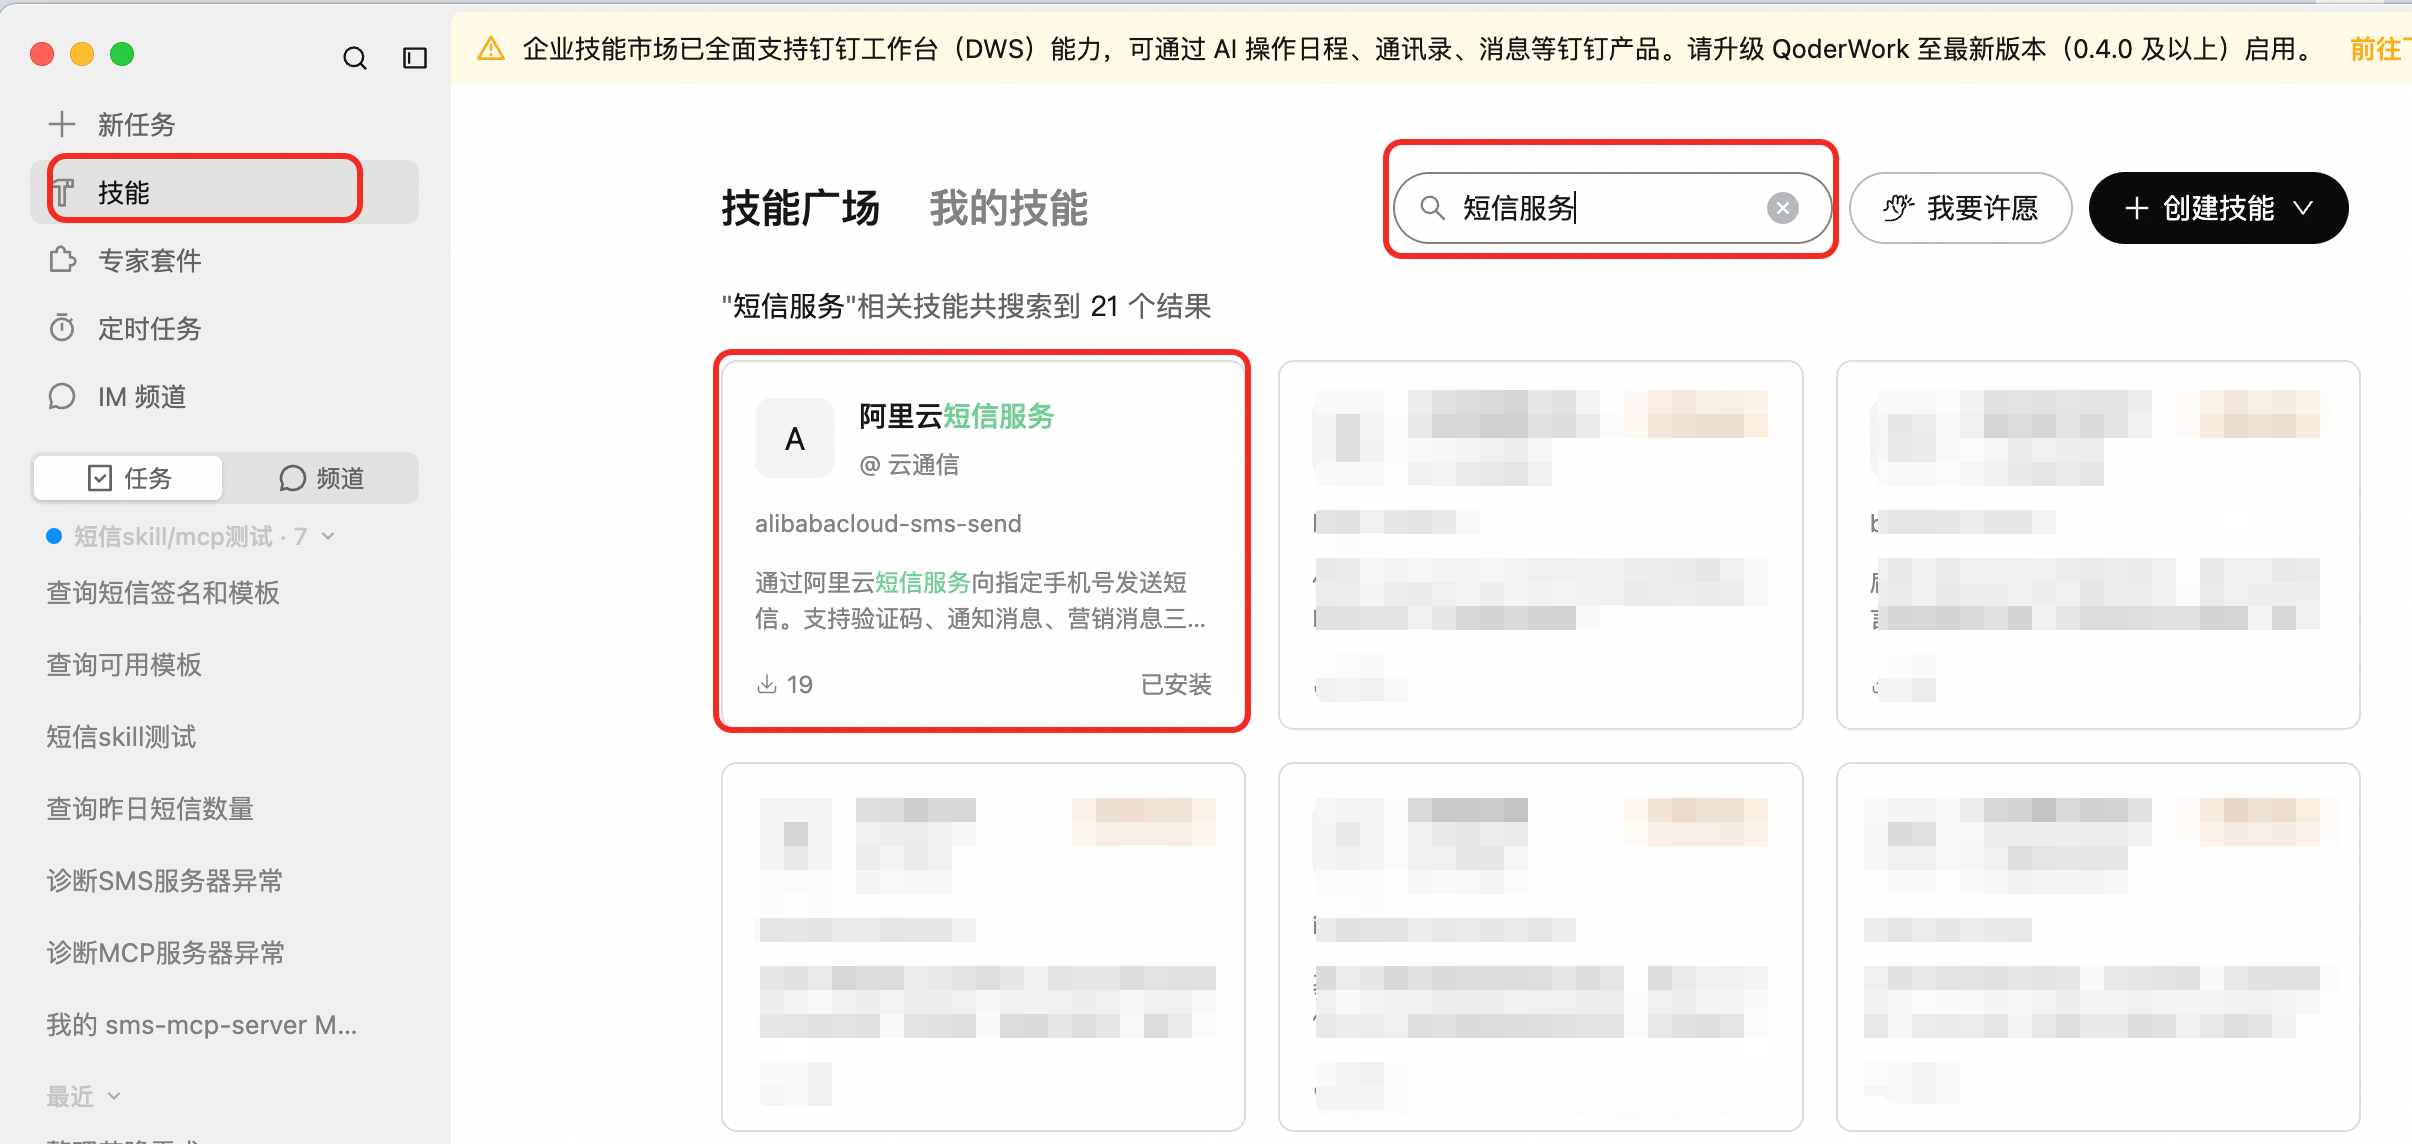The width and height of the screenshot is (2412, 1144).
Task: Click the 专家套件 puzzle icon
Action: tap(62, 260)
